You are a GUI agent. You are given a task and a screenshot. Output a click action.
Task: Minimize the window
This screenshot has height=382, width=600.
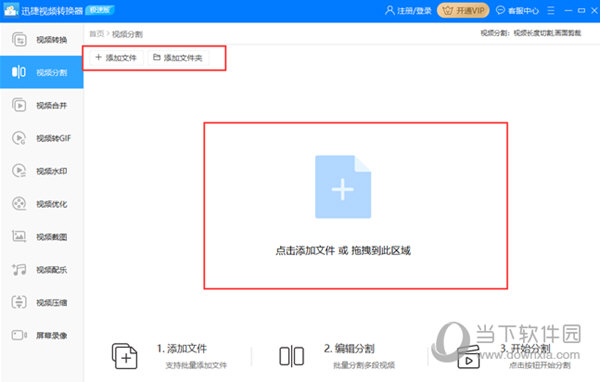tap(568, 10)
